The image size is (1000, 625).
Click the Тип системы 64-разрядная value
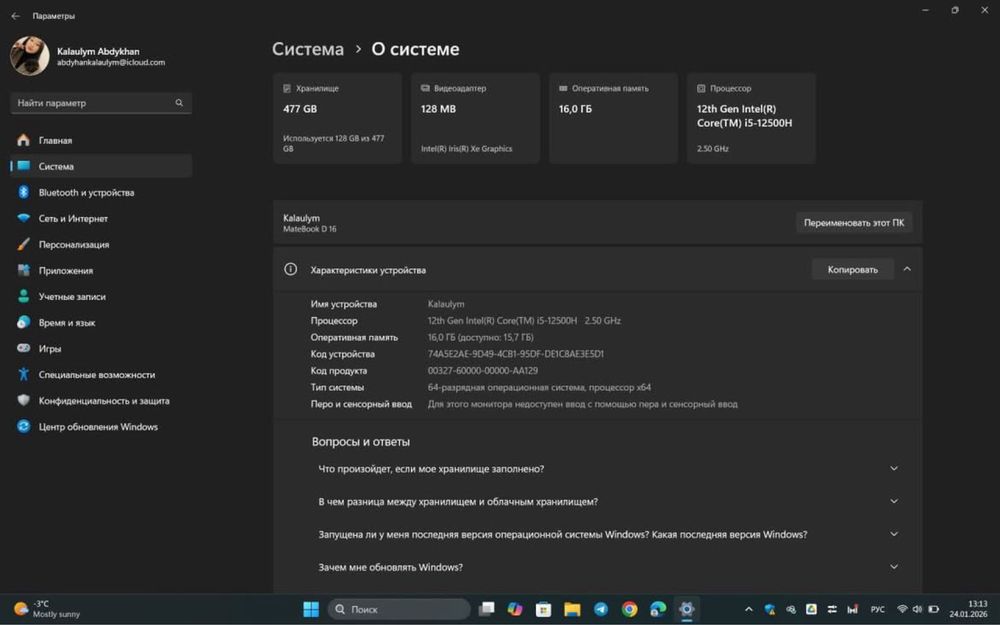pyautogui.click(x=539, y=387)
